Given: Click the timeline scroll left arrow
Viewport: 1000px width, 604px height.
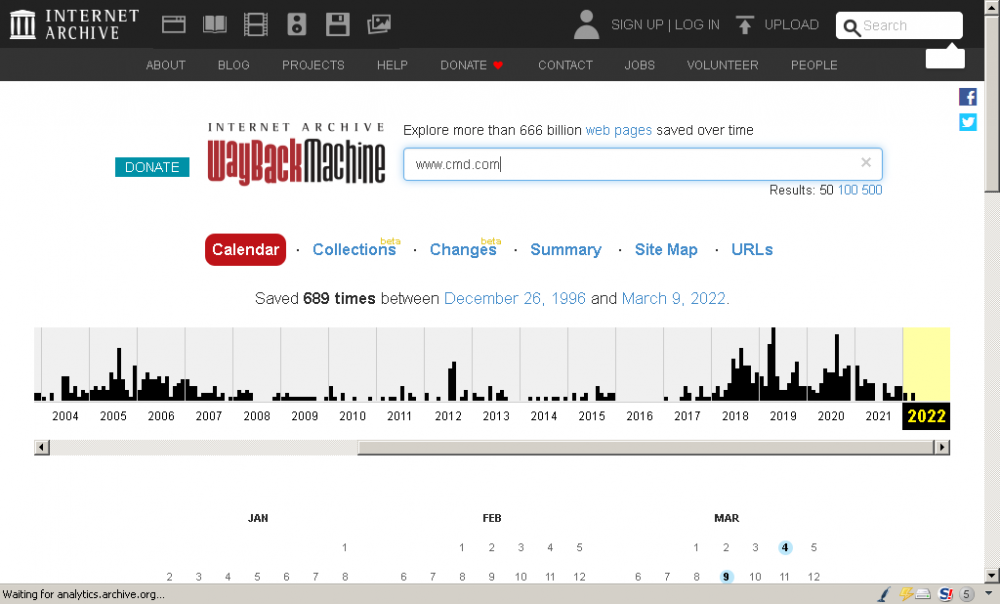Looking at the screenshot, I should (41, 447).
